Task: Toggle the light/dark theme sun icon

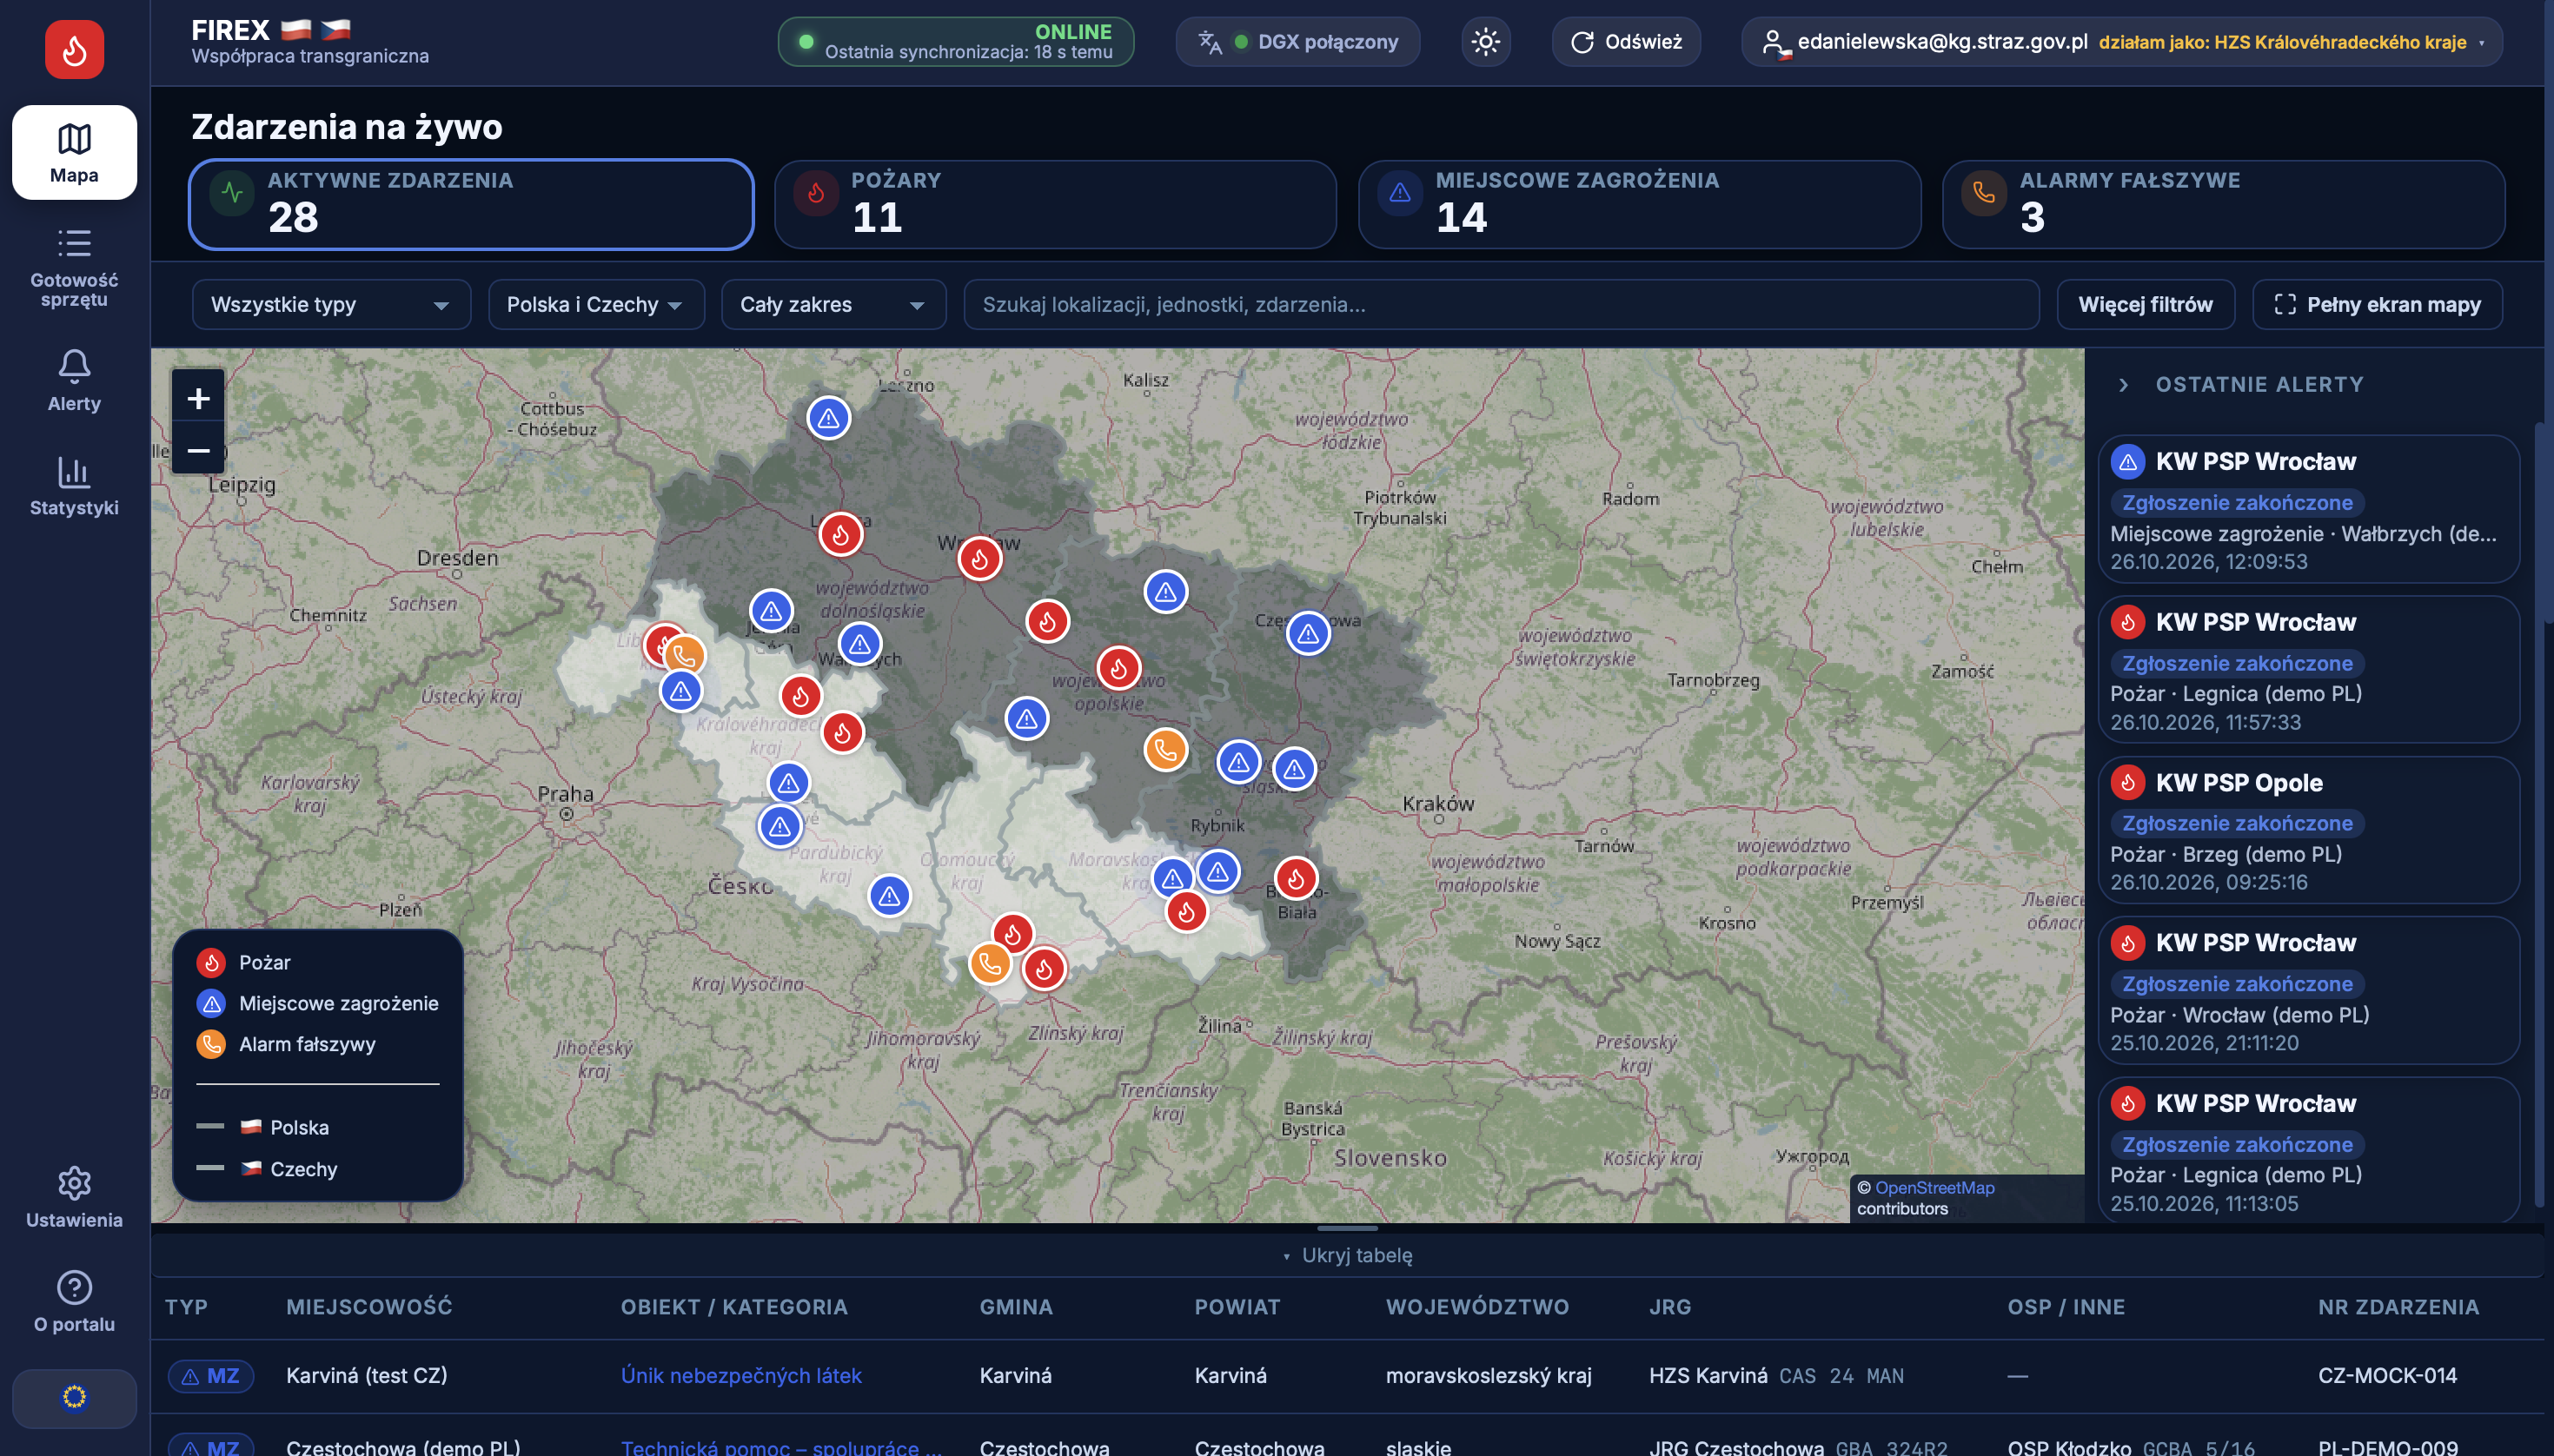Action: pyautogui.click(x=1485, y=42)
